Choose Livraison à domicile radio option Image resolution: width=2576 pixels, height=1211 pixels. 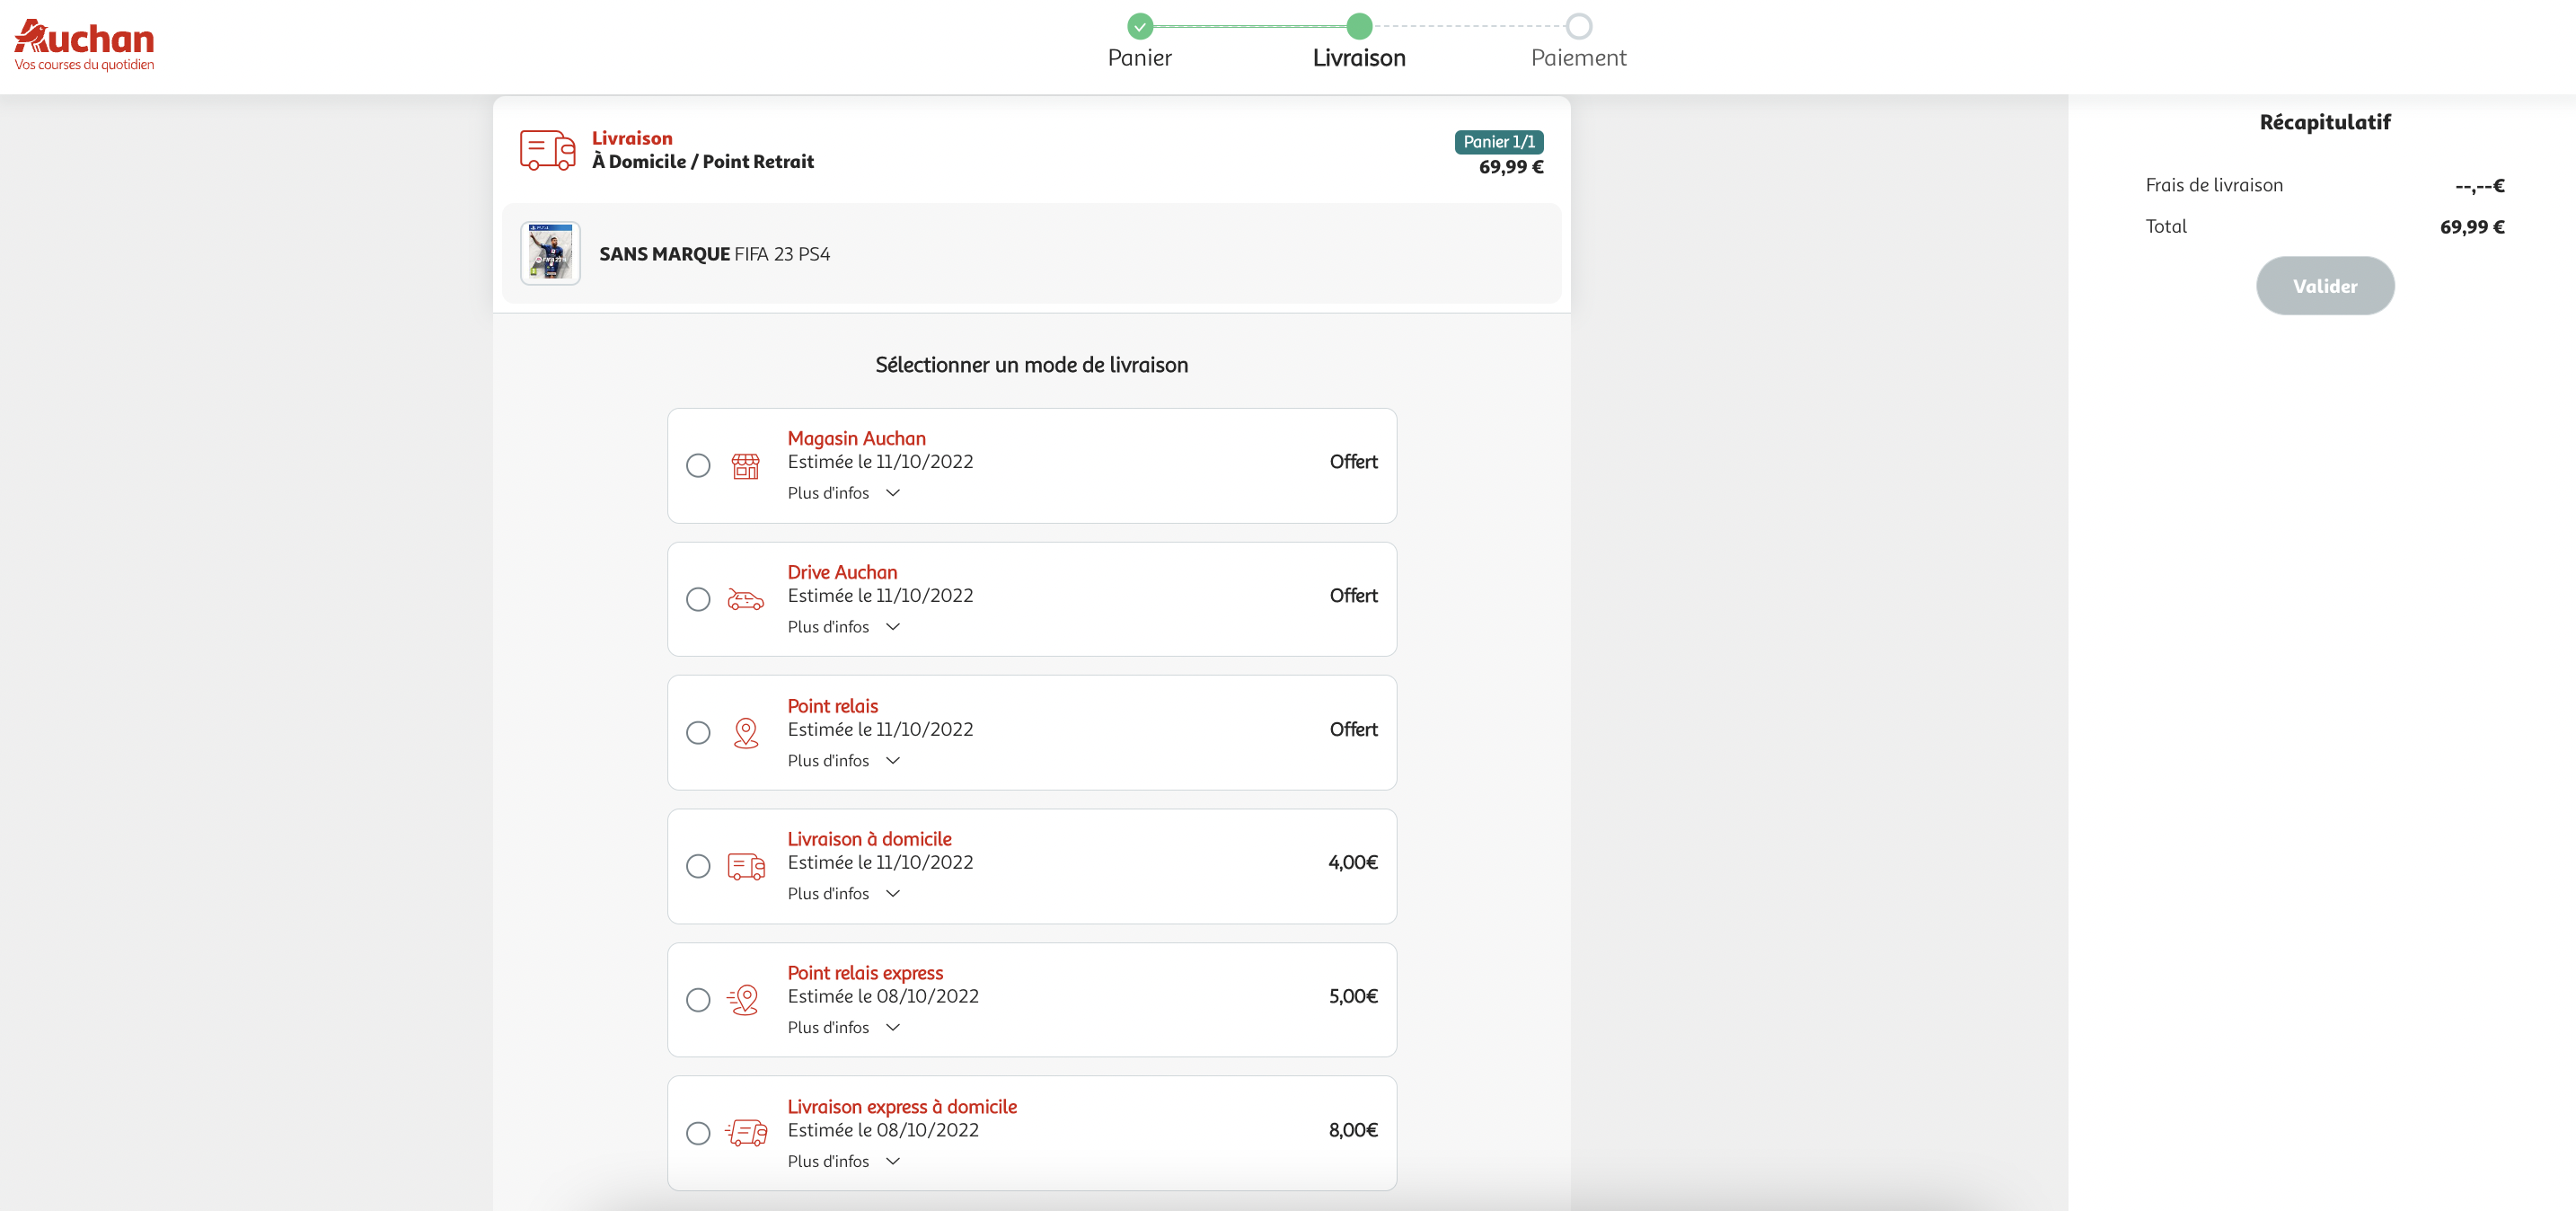click(698, 866)
